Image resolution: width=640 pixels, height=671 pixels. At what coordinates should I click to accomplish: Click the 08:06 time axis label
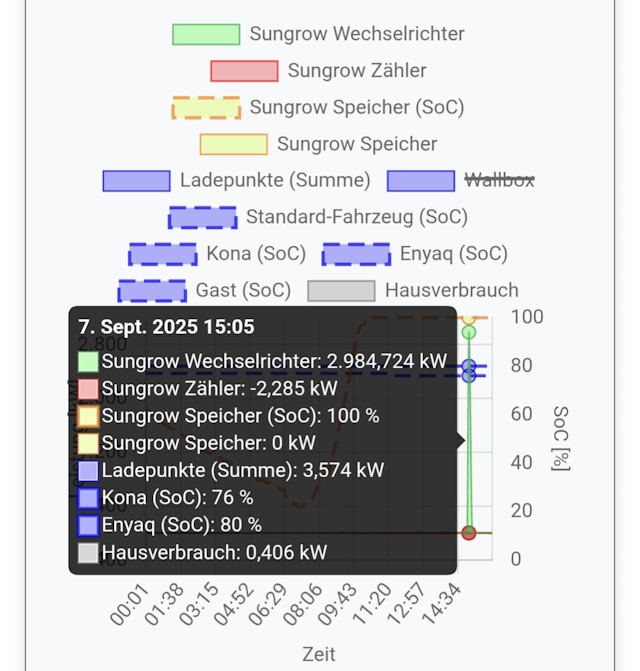[x=302, y=604]
